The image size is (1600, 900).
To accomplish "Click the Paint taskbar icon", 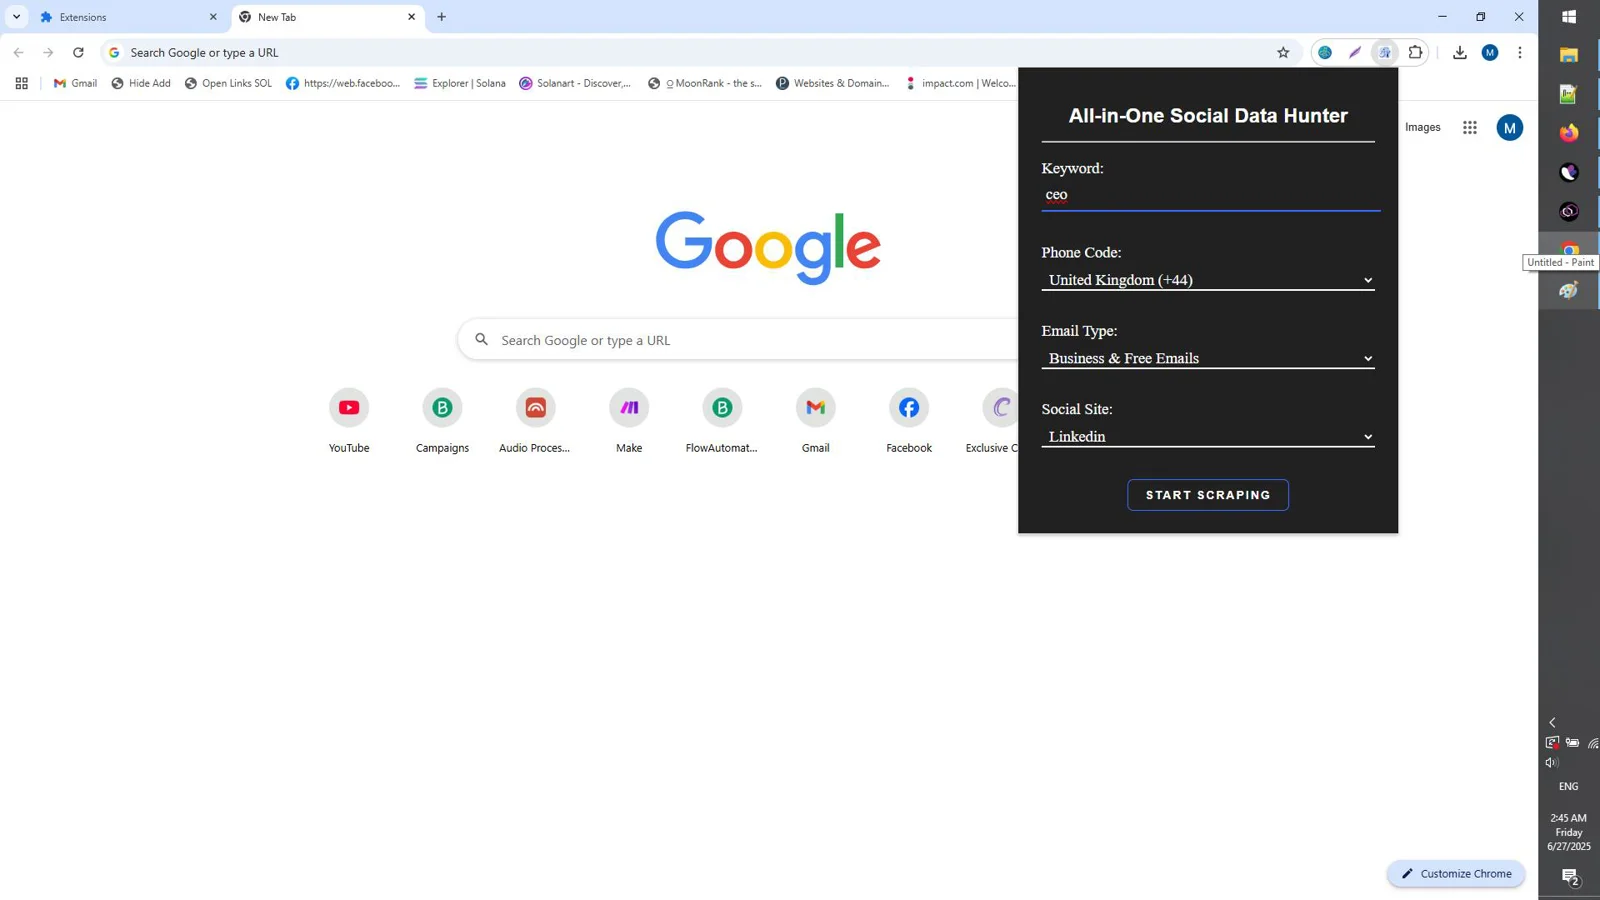I will coord(1569,290).
